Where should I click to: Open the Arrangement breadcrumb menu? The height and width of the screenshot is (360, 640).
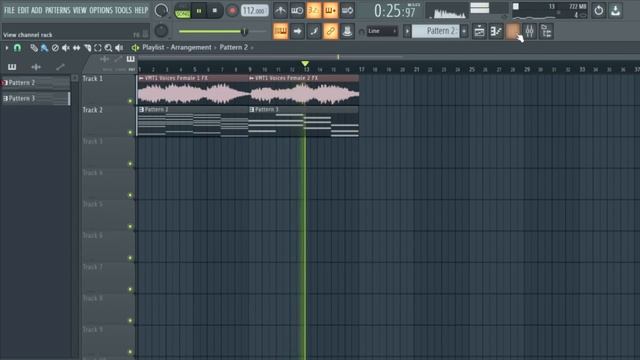tap(191, 47)
